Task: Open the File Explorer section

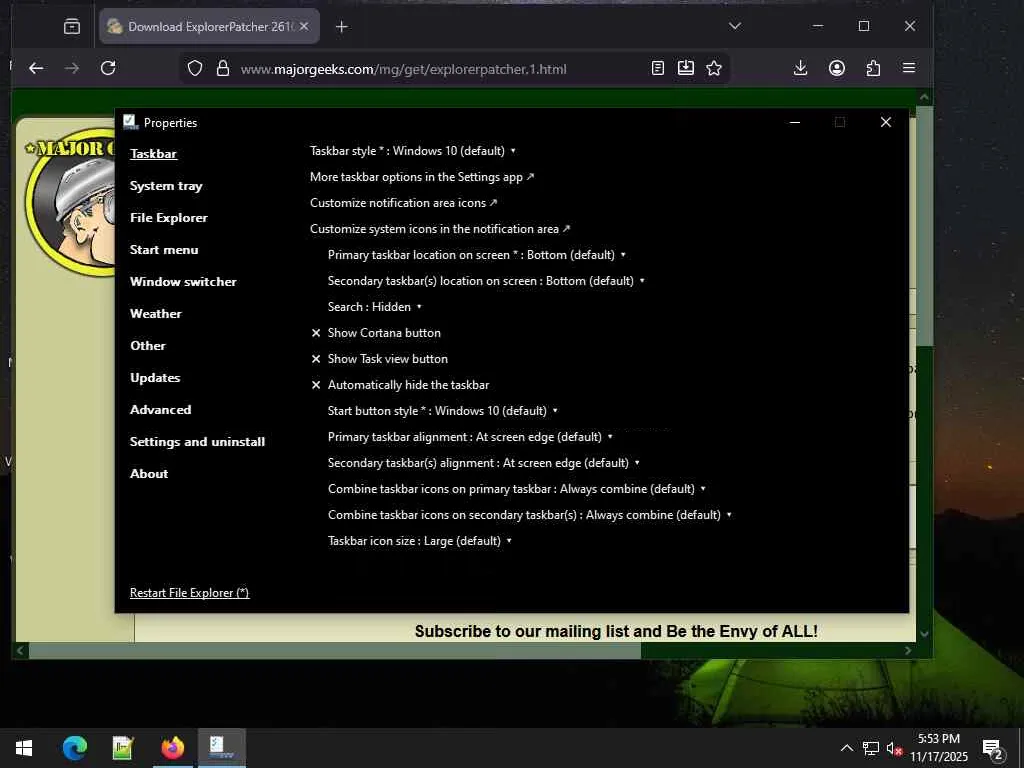Action: pos(168,218)
